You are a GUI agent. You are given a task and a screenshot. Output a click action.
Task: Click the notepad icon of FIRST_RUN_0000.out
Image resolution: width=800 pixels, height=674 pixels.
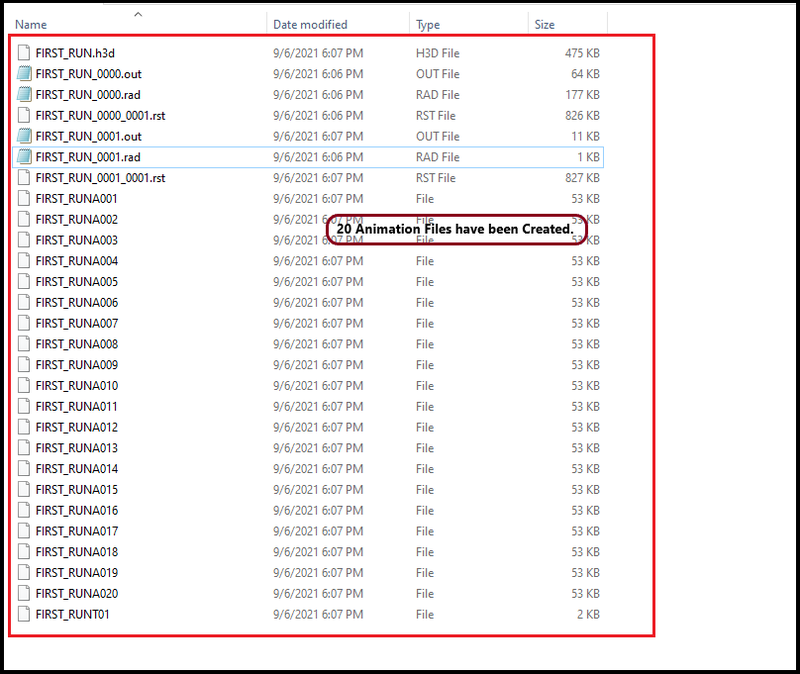coord(24,74)
